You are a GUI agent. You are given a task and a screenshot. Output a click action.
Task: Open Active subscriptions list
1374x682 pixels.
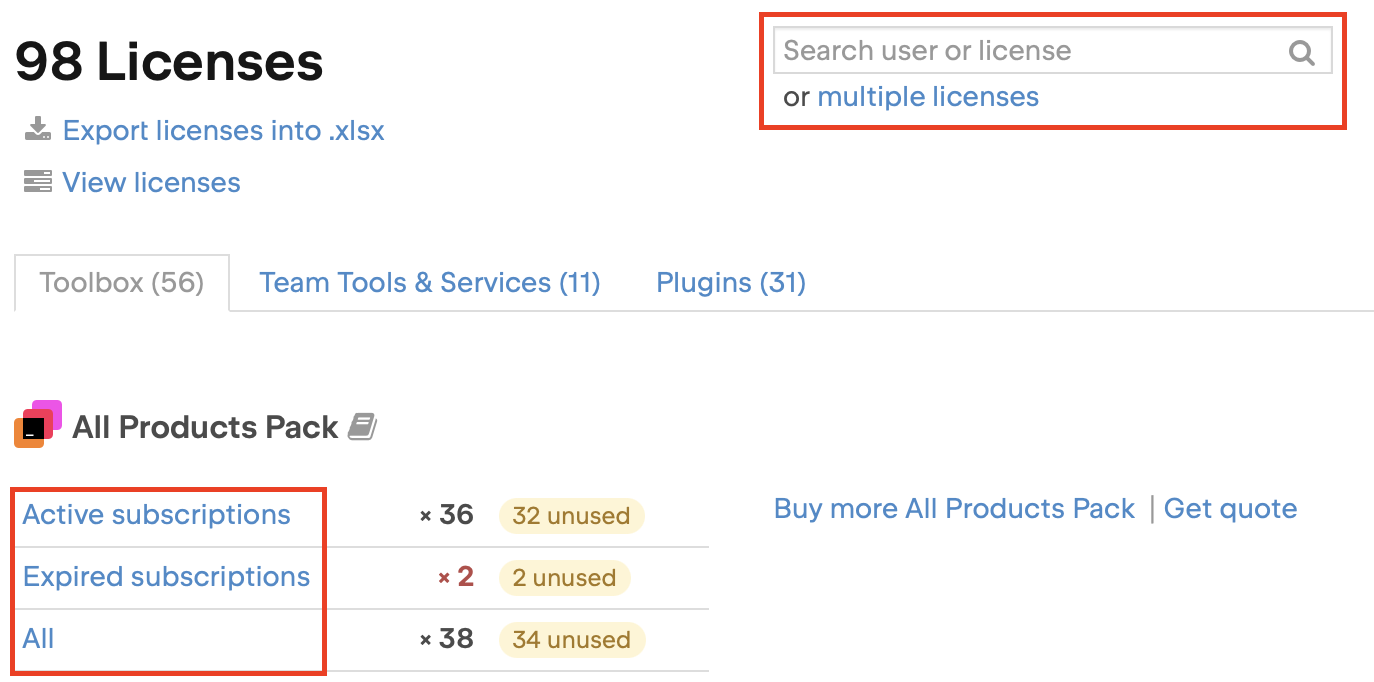coord(157,515)
